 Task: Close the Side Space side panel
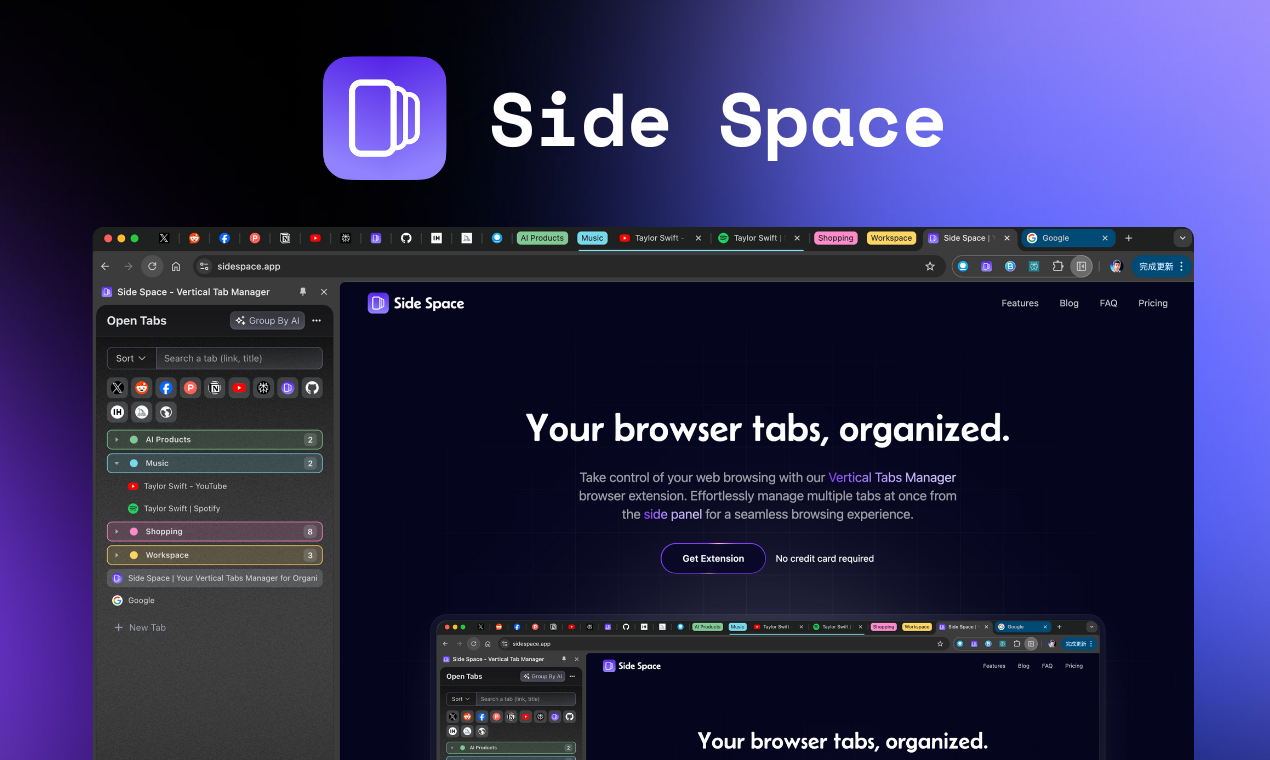[324, 292]
